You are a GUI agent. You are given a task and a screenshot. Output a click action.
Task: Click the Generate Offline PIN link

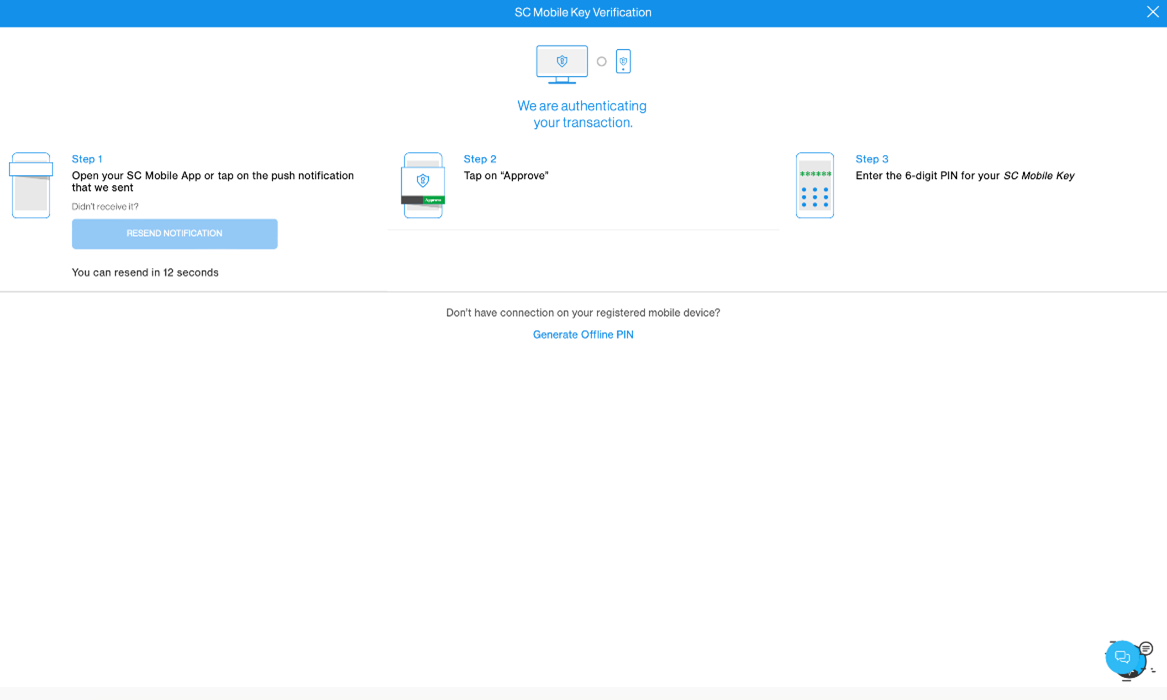(x=583, y=335)
